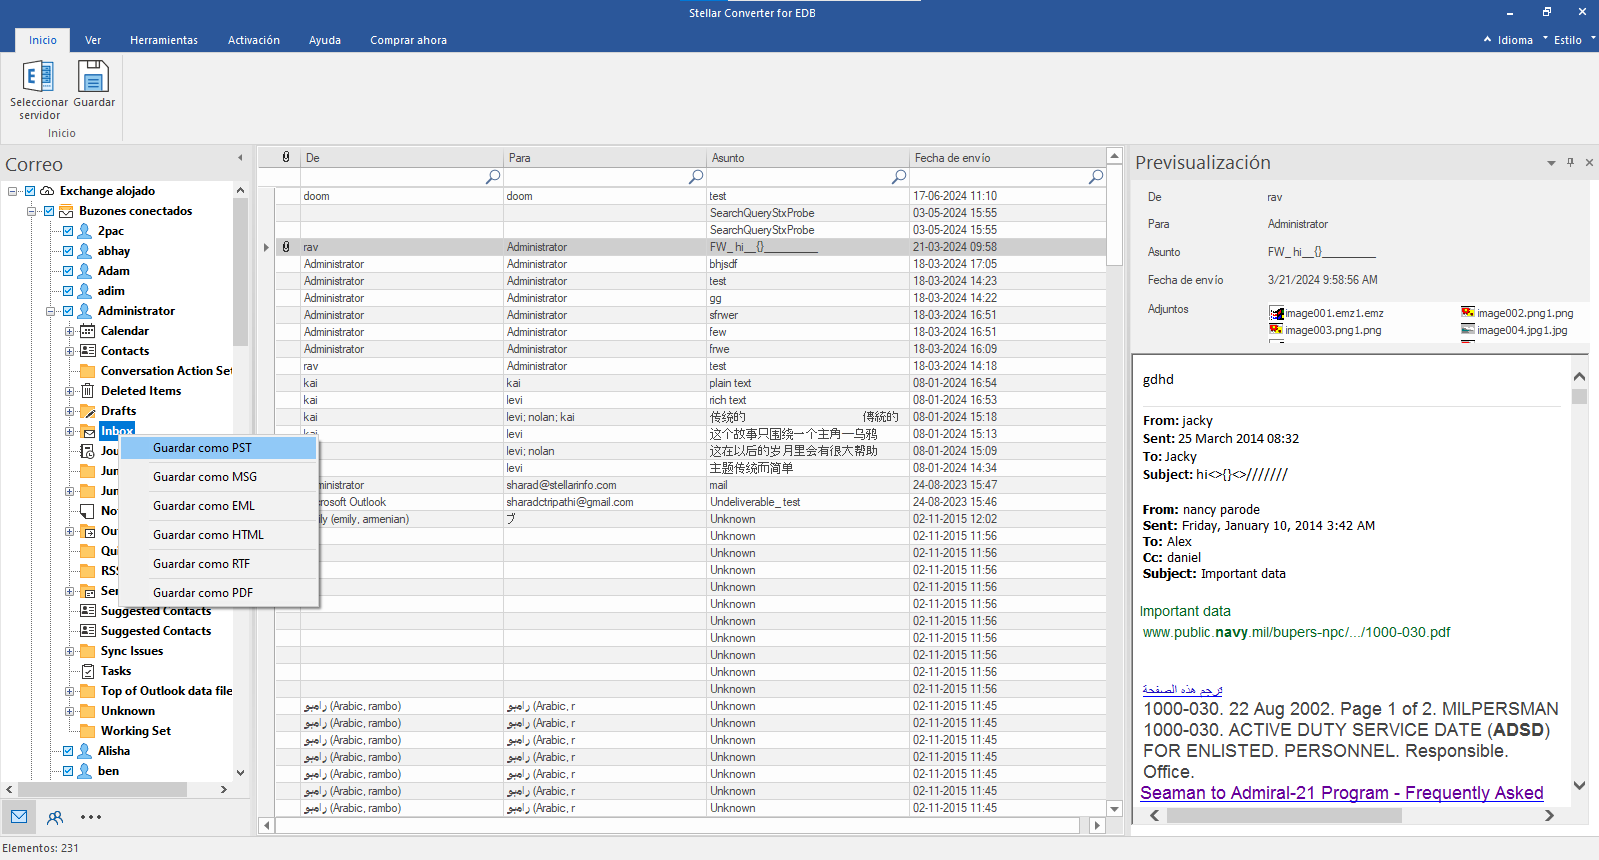This screenshot has width=1599, height=860.
Task: Choose Guardar como MSG
Action: (218, 477)
